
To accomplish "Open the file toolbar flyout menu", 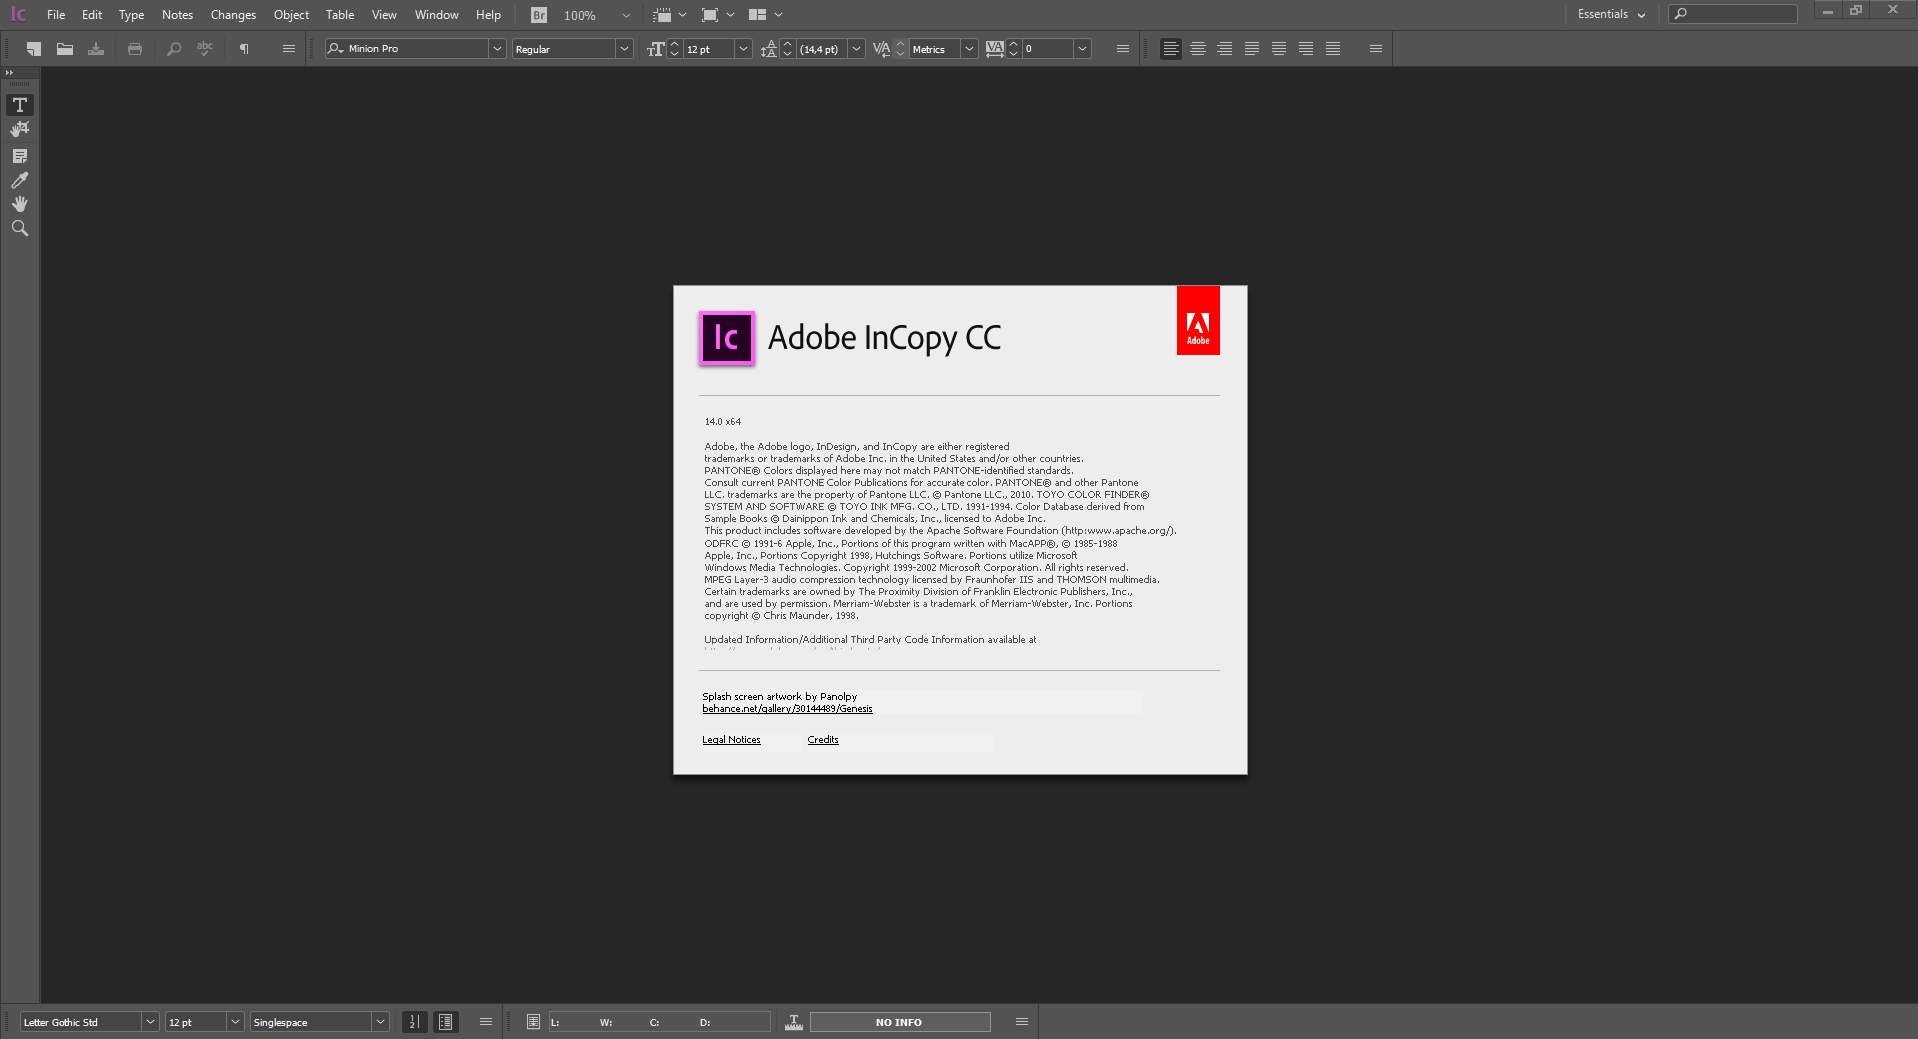I will (289, 48).
